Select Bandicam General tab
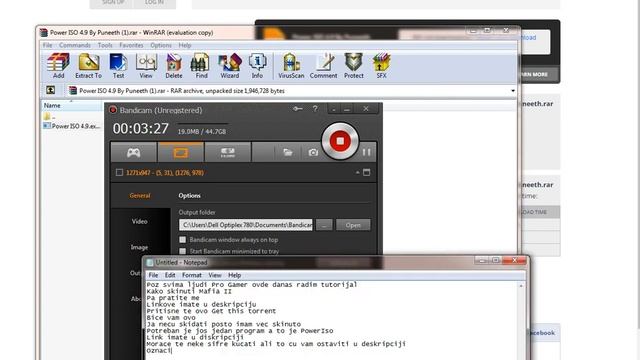 click(x=140, y=196)
